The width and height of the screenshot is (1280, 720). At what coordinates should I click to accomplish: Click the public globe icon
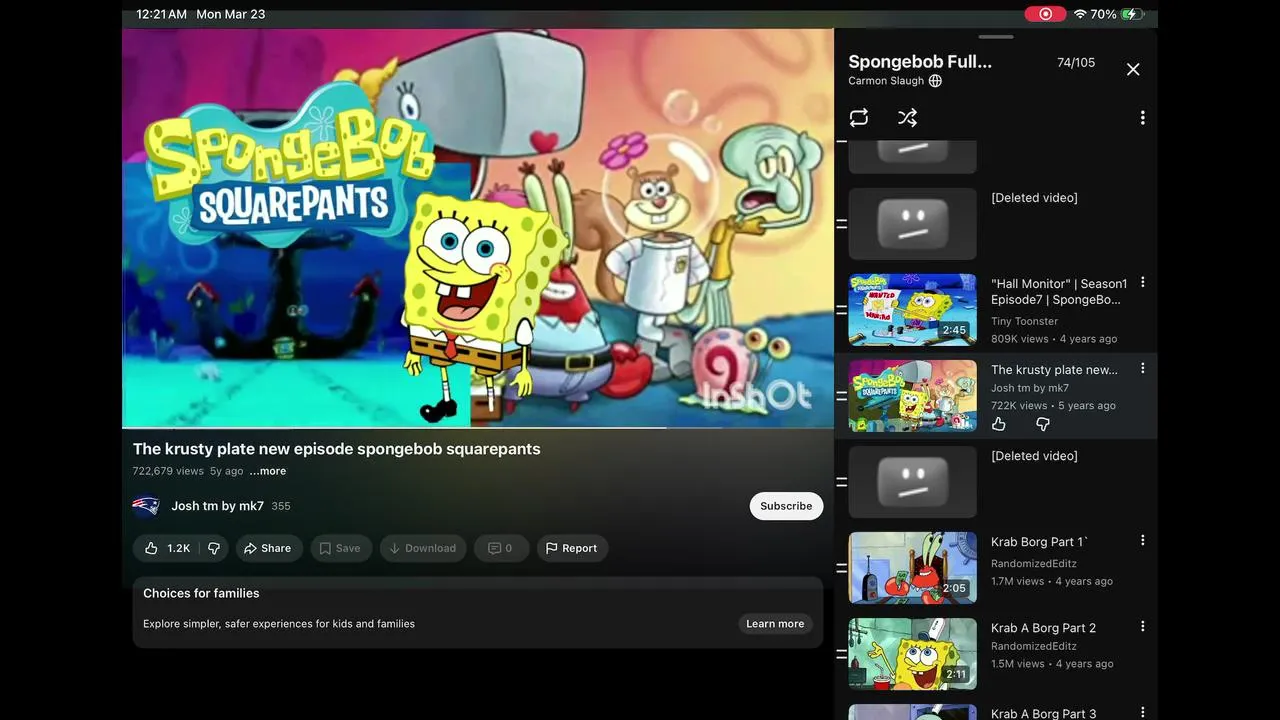coord(935,81)
